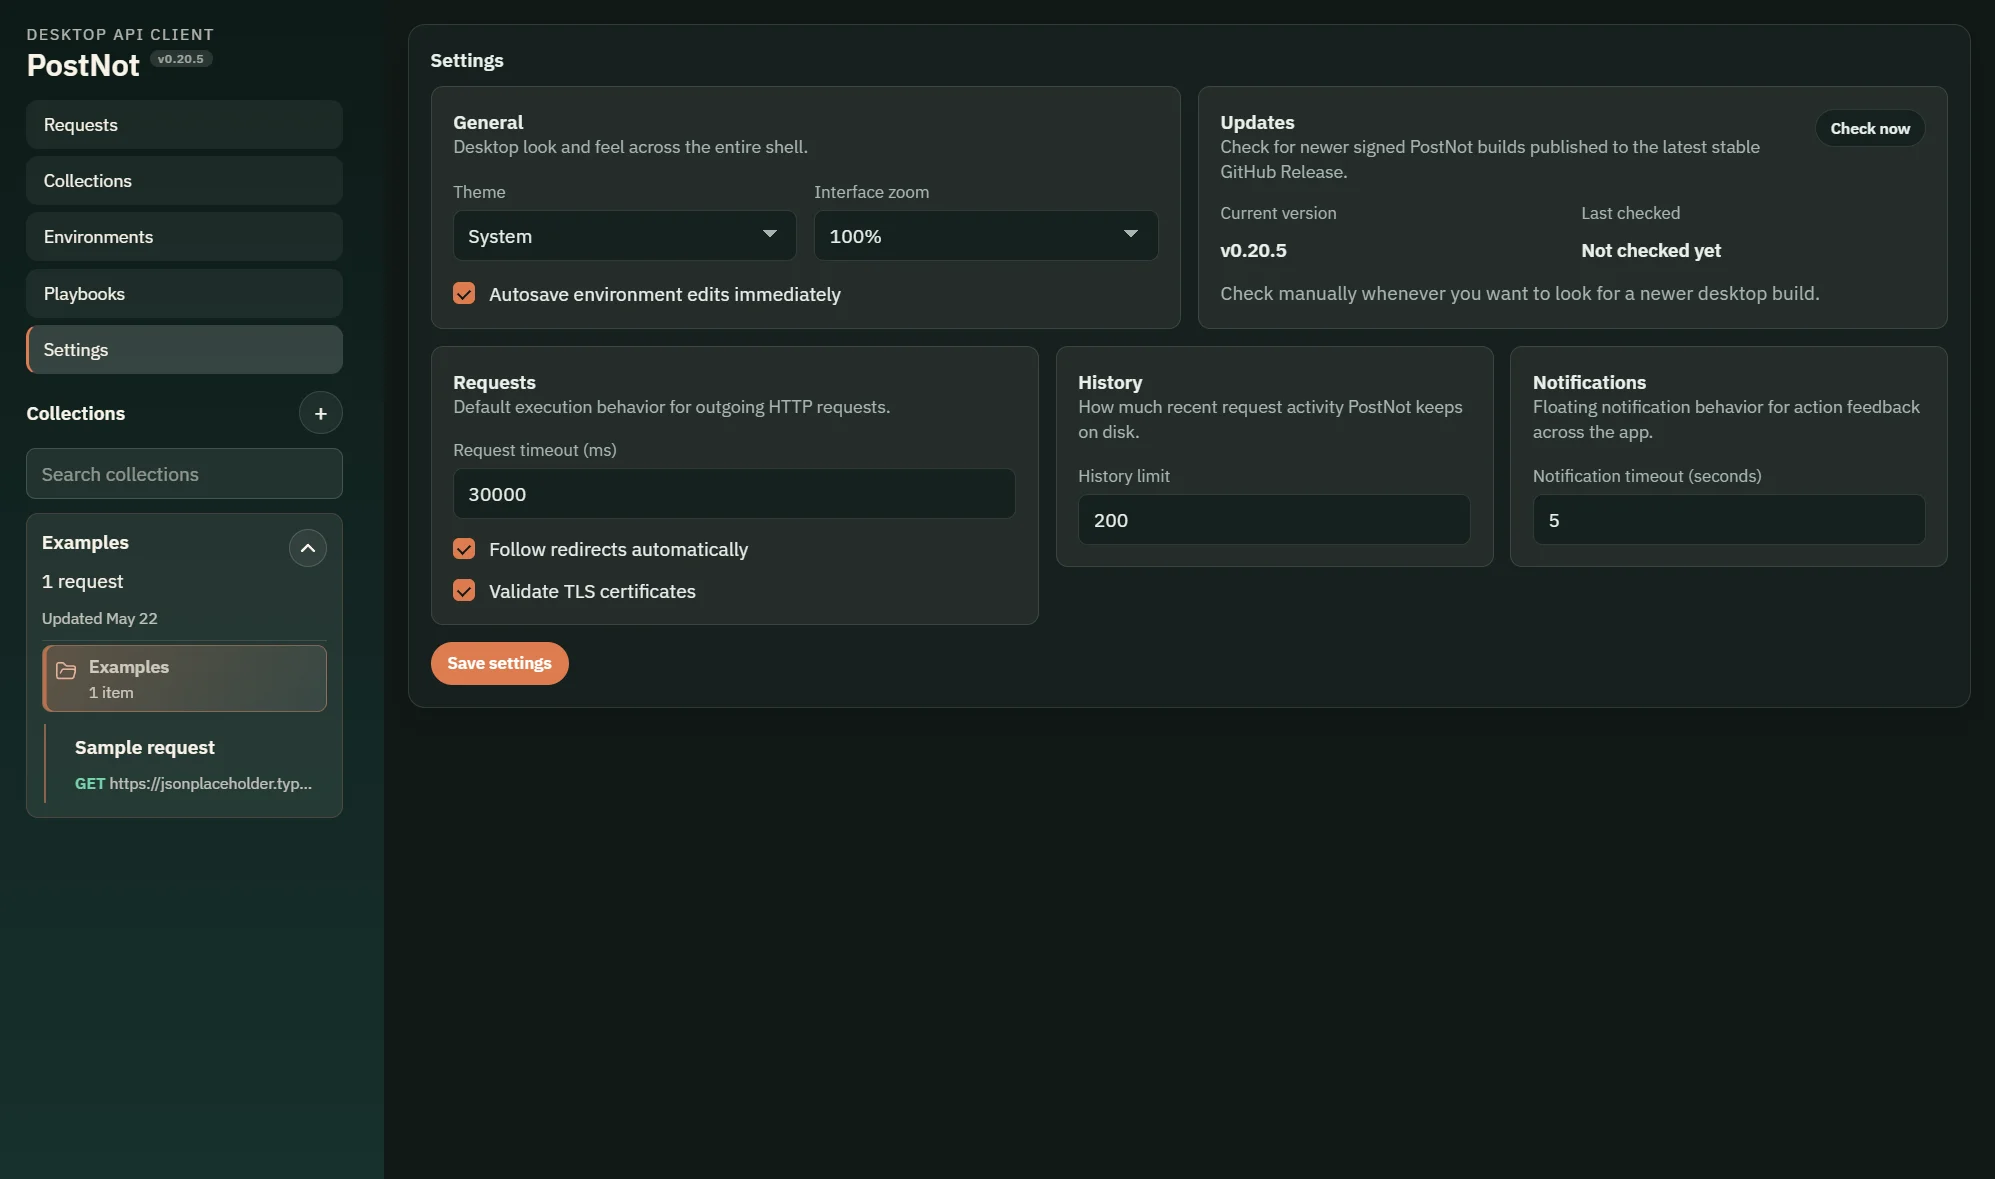
Task: Select the Settings sidebar item
Action: click(184, 350)
